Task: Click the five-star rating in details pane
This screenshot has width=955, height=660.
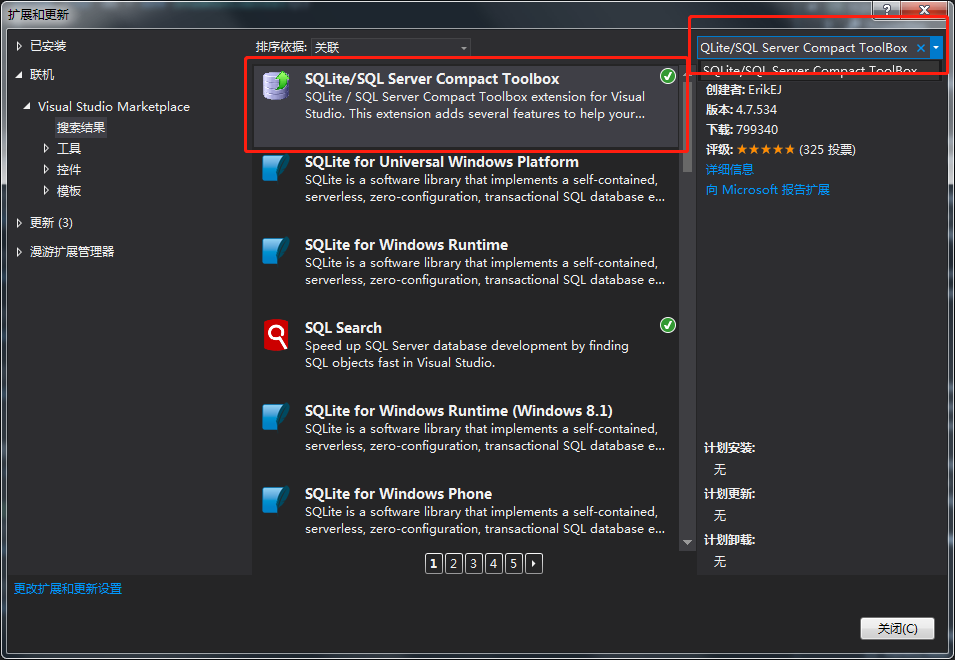Action: coord(766,149)
